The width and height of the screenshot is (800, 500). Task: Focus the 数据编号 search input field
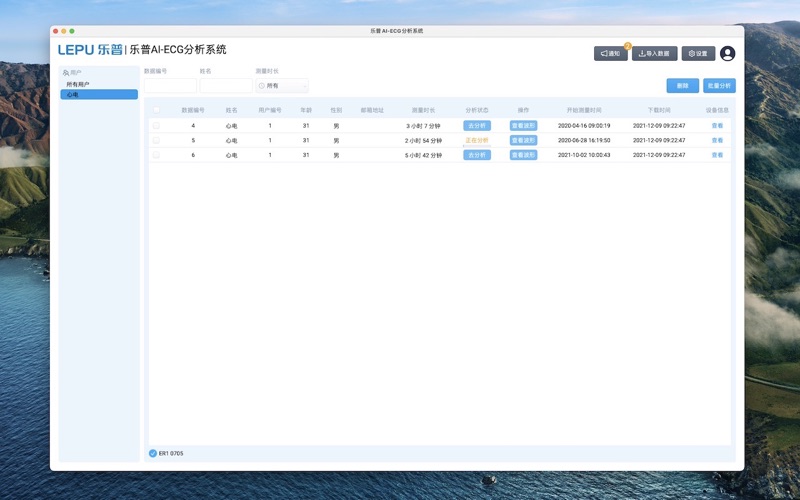(170, 86)
